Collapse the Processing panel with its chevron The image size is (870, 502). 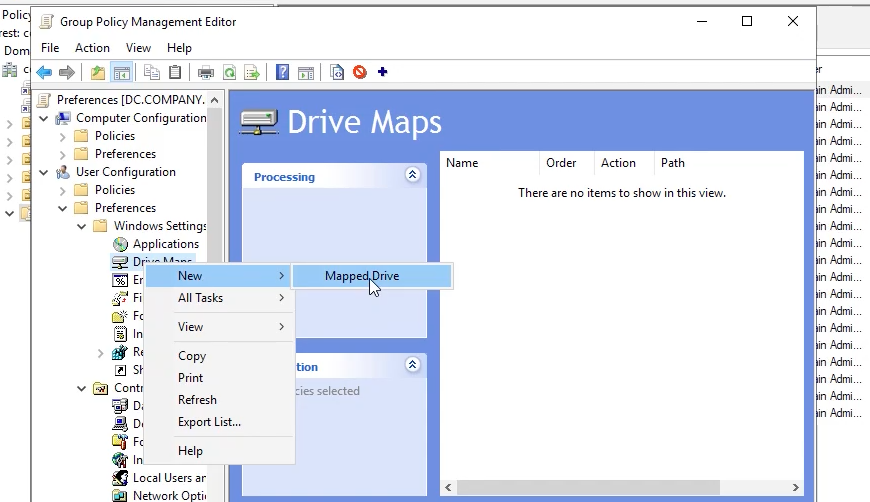[412, 175]
